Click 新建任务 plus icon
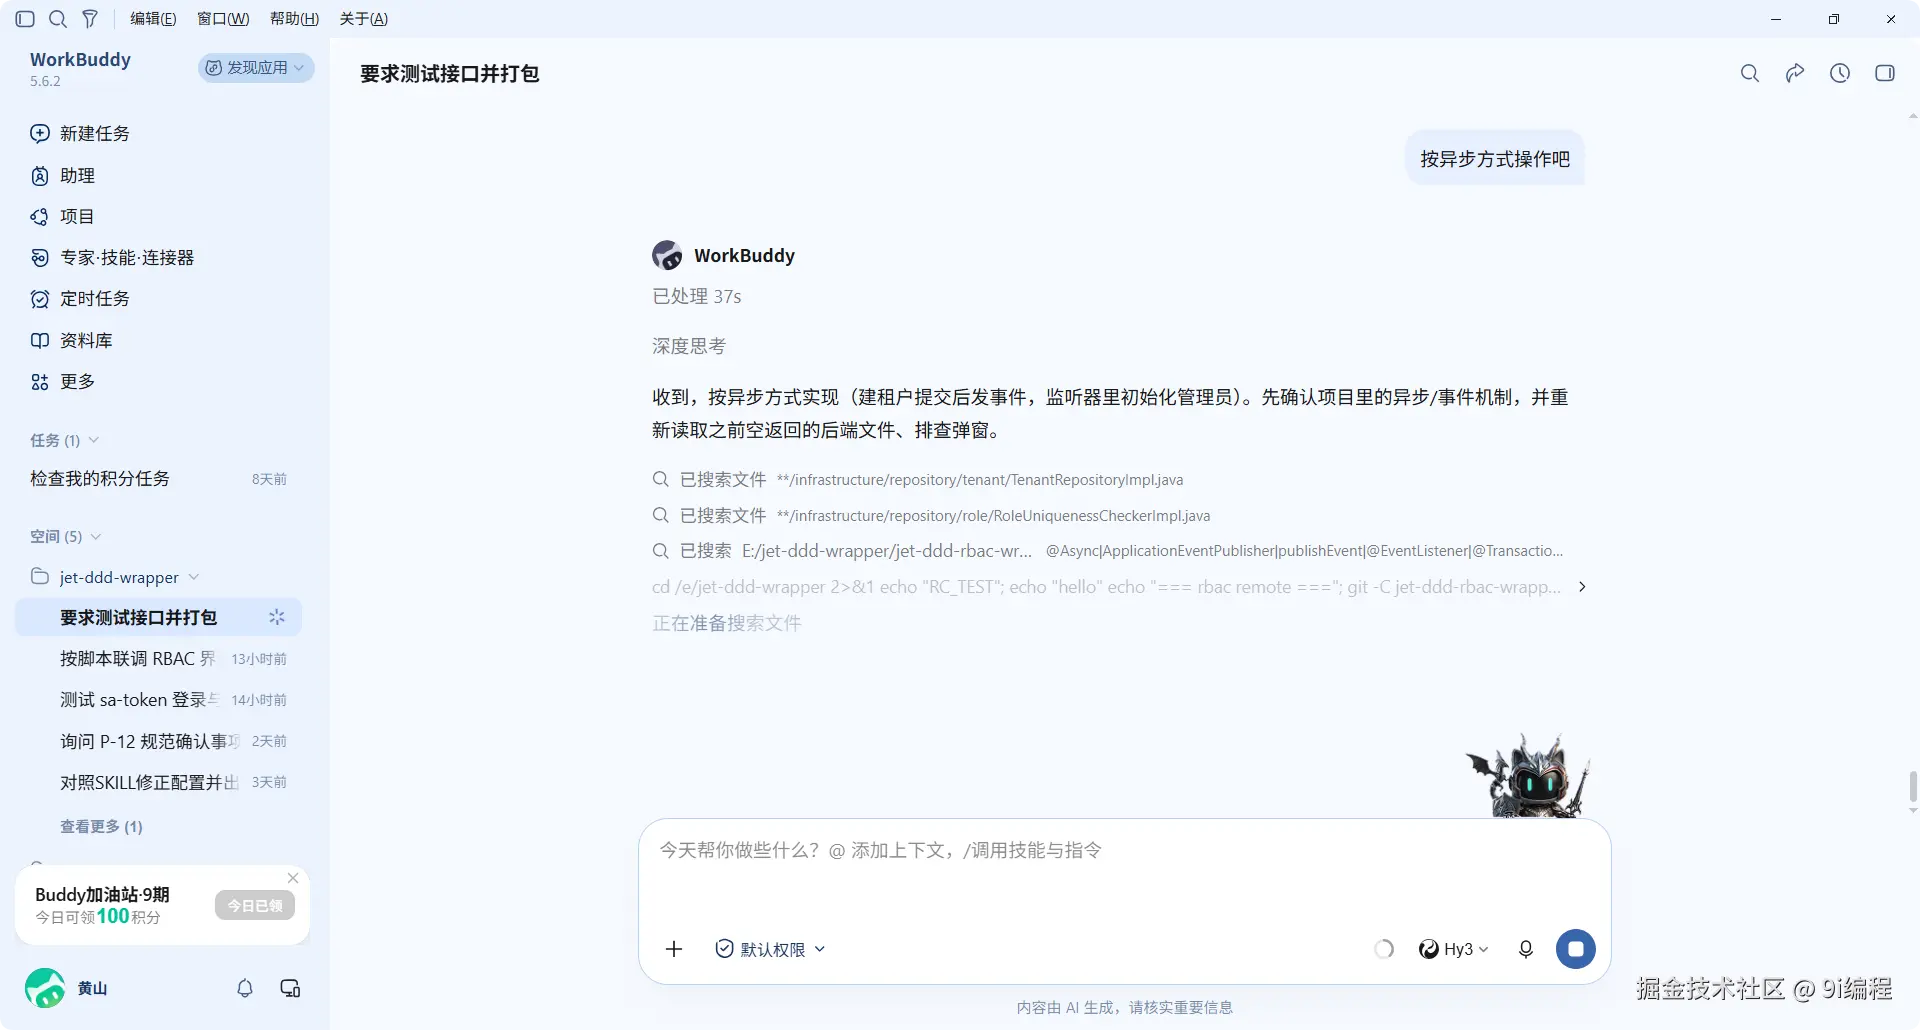 pos(40,133)
